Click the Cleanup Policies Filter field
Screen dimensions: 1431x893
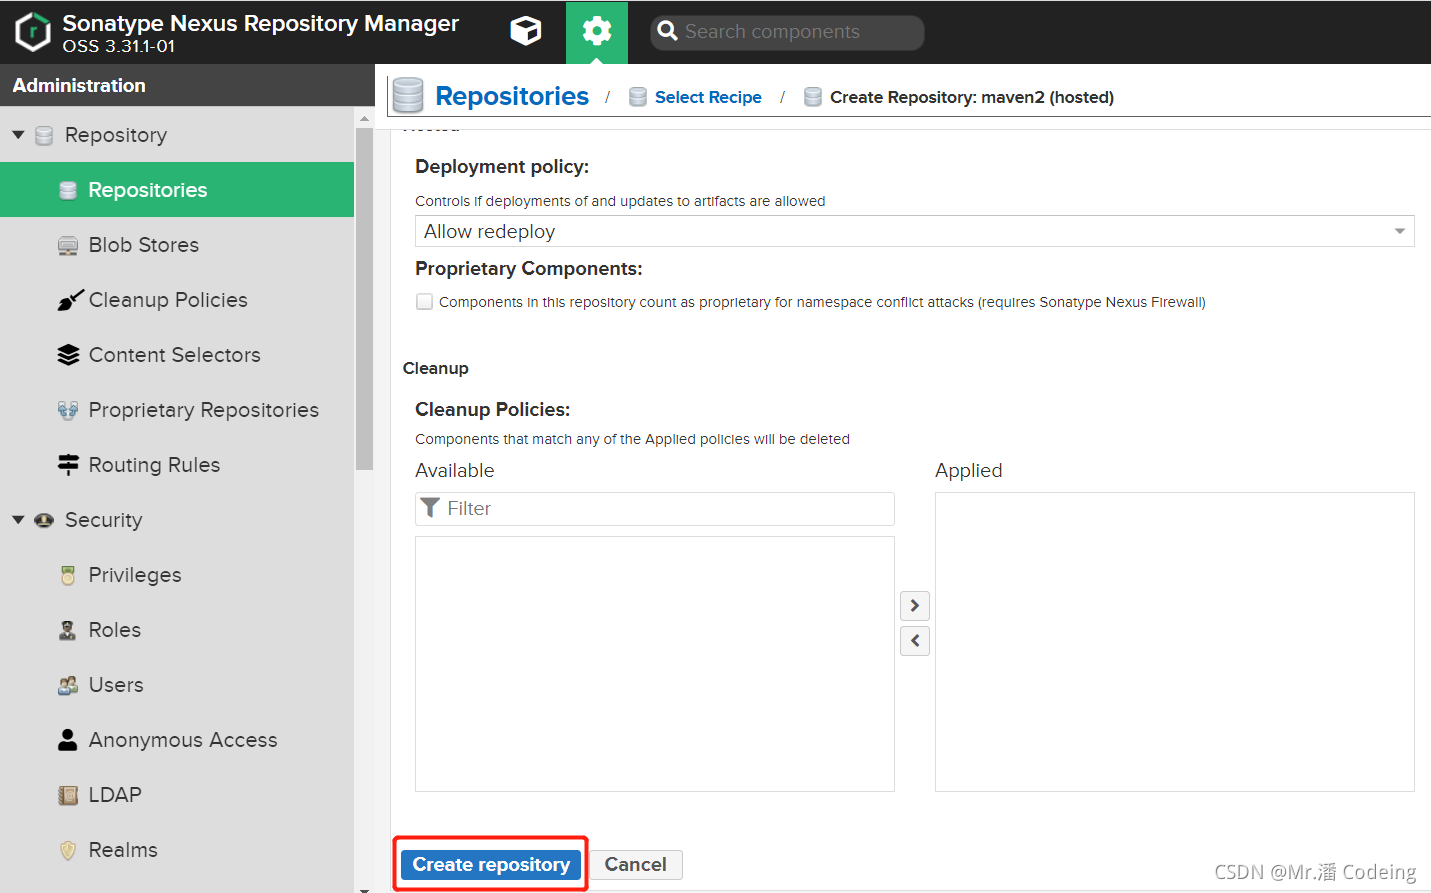[x=655, y=509]
